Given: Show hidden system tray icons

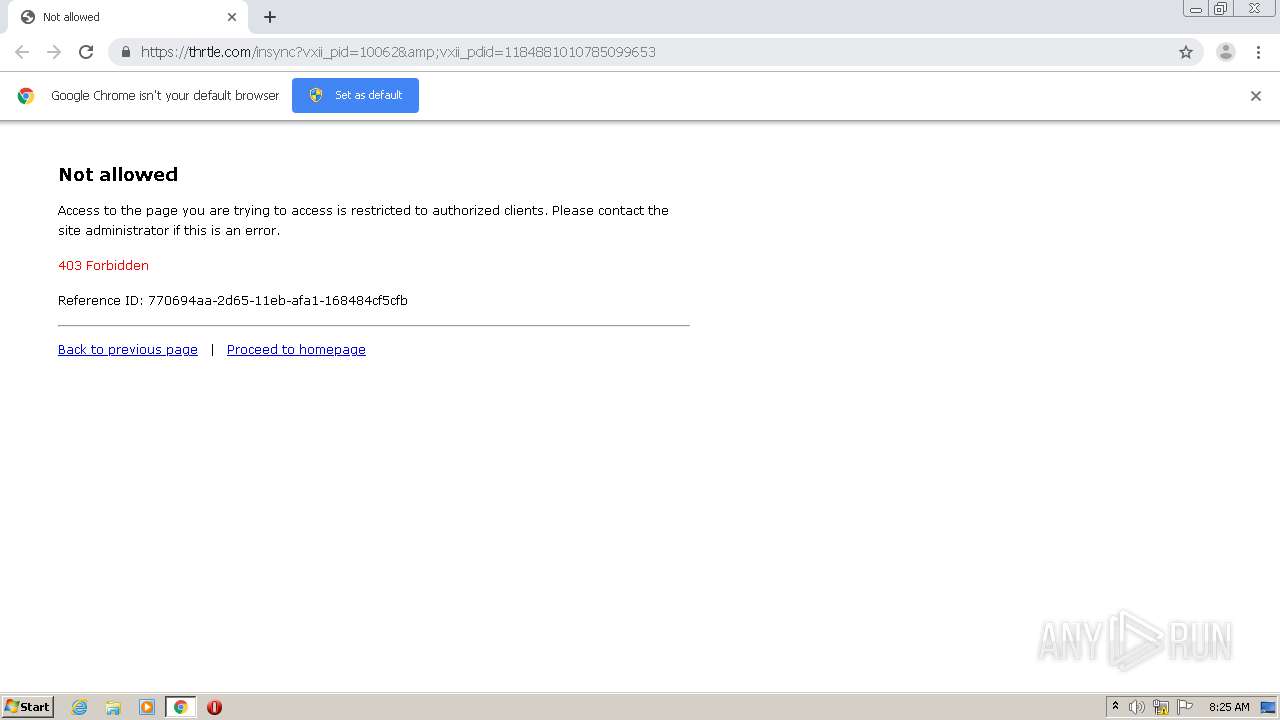Looking at the screenshot, I should (x=1116, y=707).
